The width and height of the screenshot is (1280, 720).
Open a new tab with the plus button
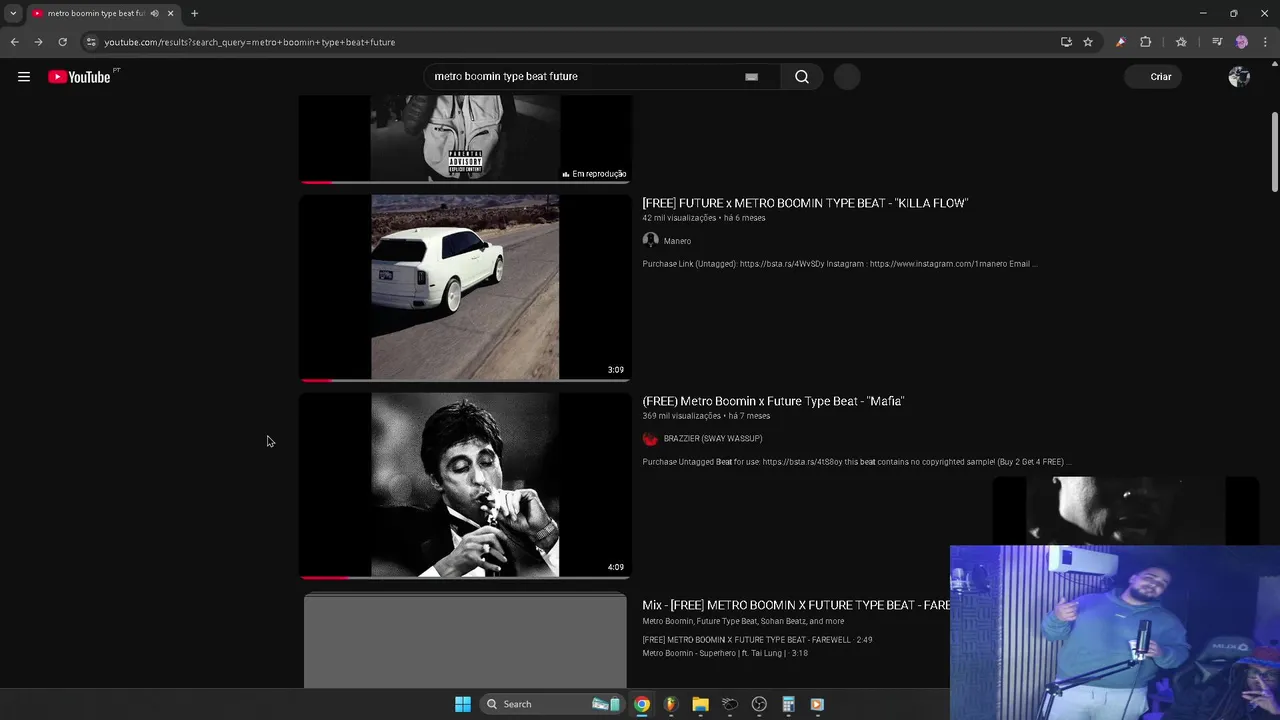pos(194,13)
